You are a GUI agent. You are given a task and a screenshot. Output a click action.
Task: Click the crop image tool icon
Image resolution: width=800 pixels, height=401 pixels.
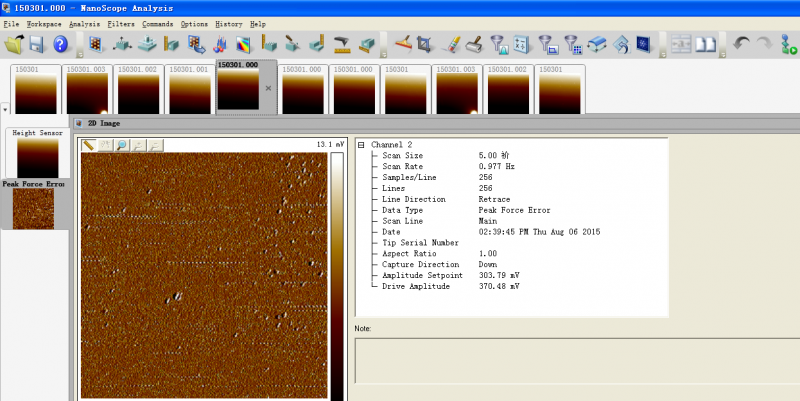(424, 44)
